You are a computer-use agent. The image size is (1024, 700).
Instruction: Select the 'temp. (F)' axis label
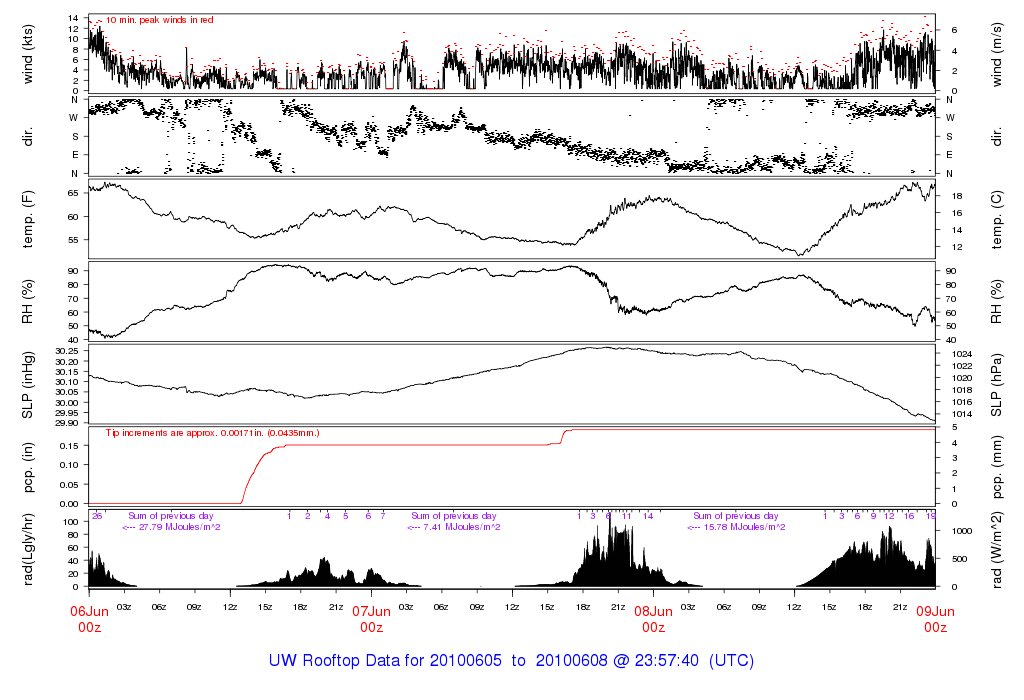click(27, 219)
